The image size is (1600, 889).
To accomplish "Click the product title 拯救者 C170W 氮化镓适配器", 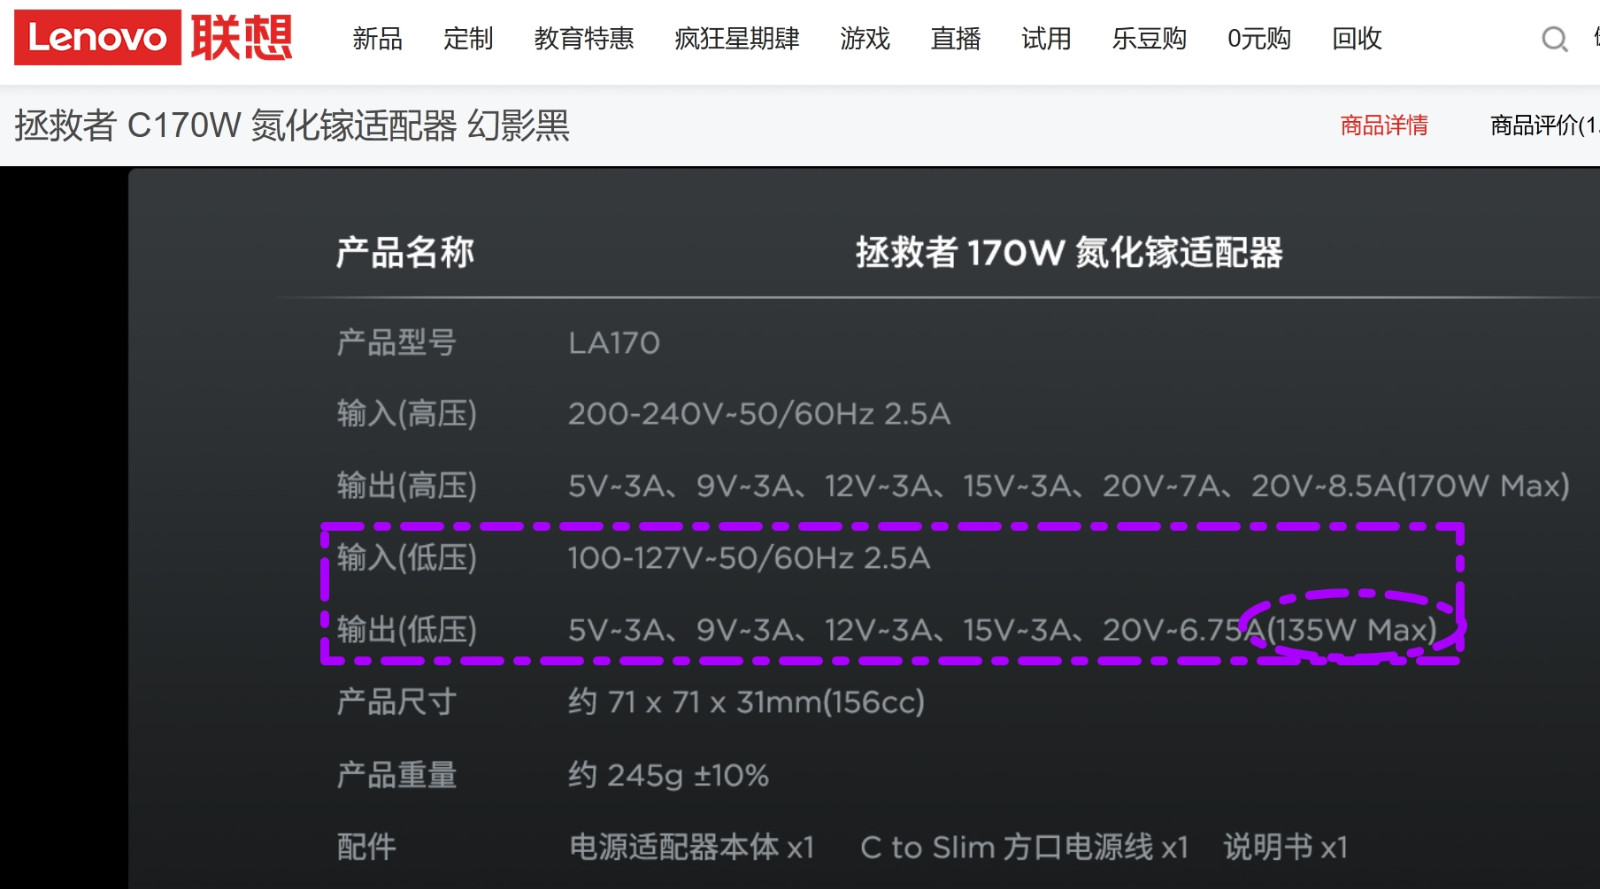I will [291, 126].
